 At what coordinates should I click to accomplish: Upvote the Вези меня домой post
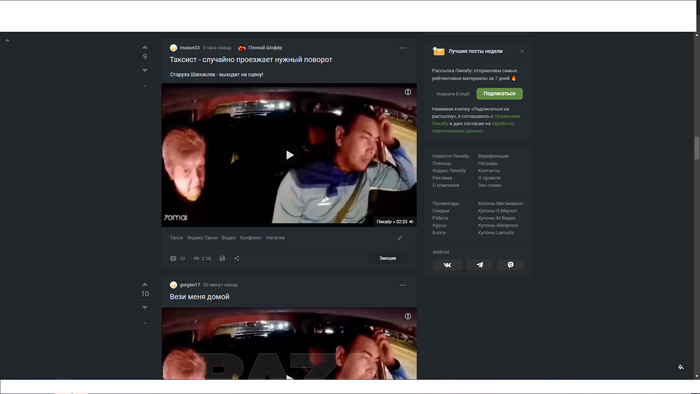click(x=145, y=284)
